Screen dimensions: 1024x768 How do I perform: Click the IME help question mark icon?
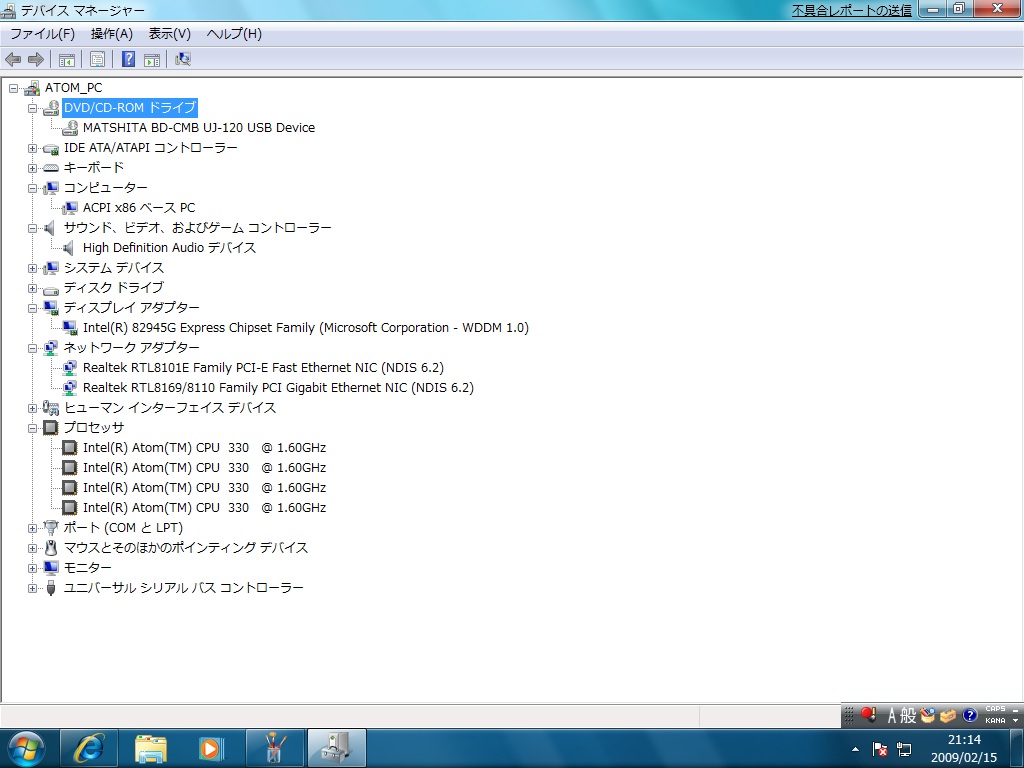(970, 715)
